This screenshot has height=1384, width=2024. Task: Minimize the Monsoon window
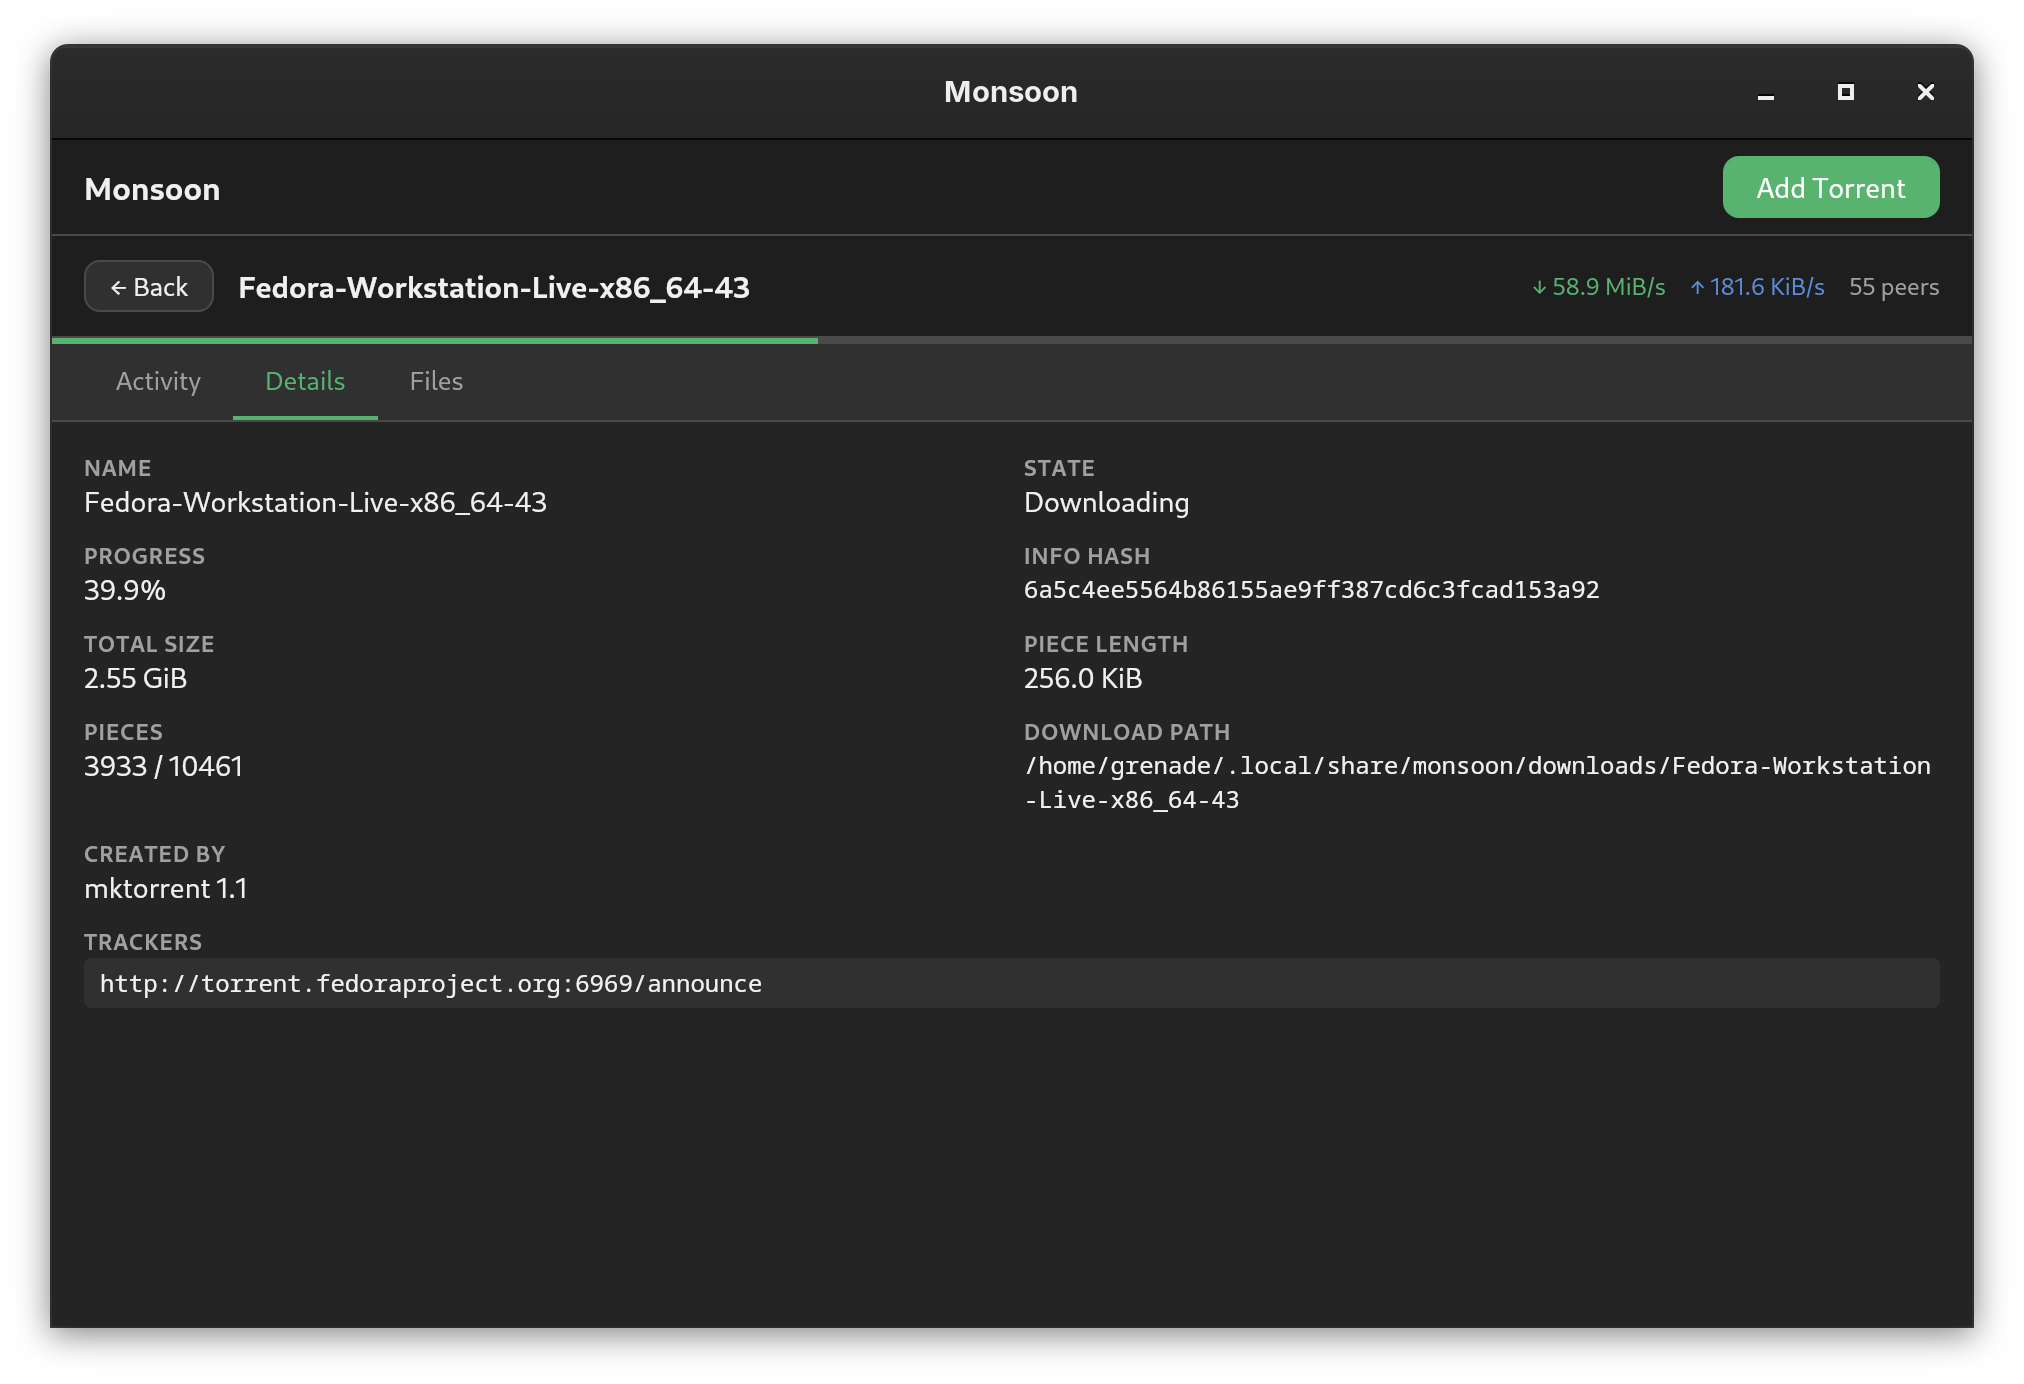[x=1765, y=91]
